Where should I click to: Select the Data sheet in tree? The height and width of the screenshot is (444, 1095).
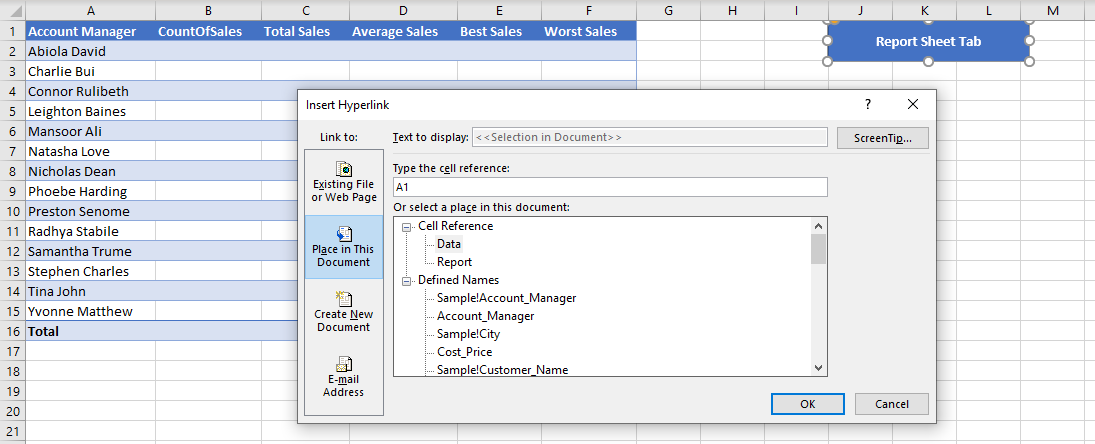449,244
